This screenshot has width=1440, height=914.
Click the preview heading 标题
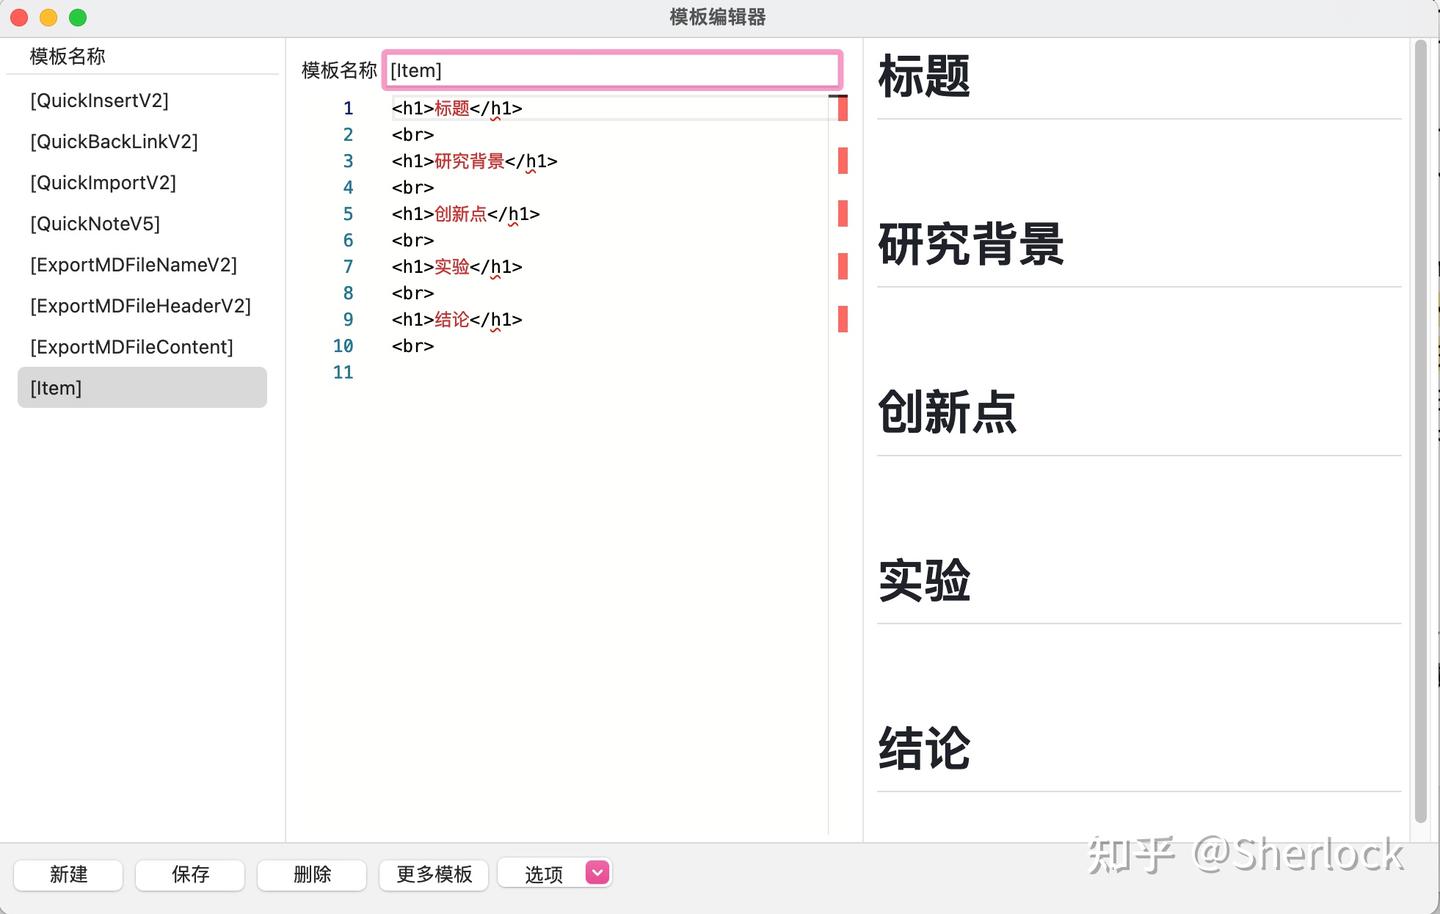[x=924, y=76]
